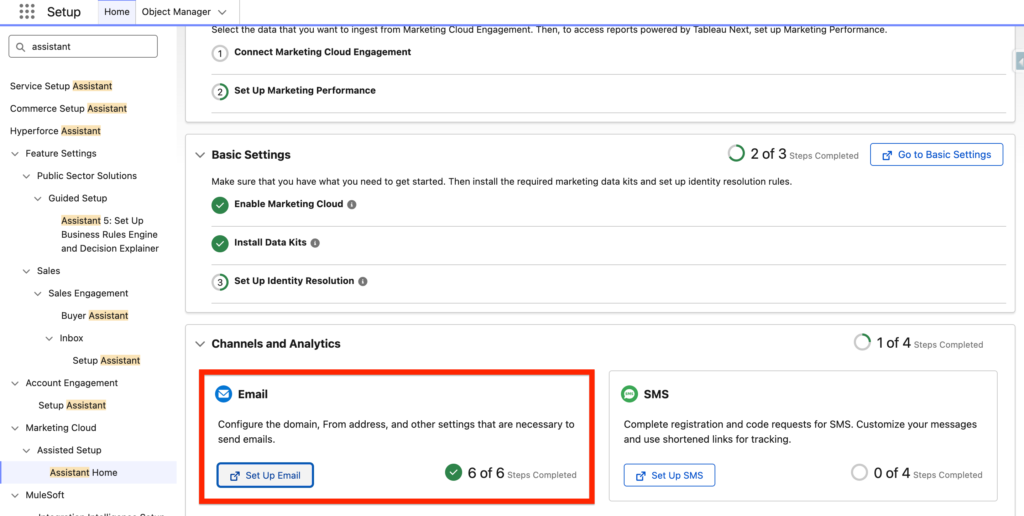Collapse the Channels and Analytics section

(199, 344)
